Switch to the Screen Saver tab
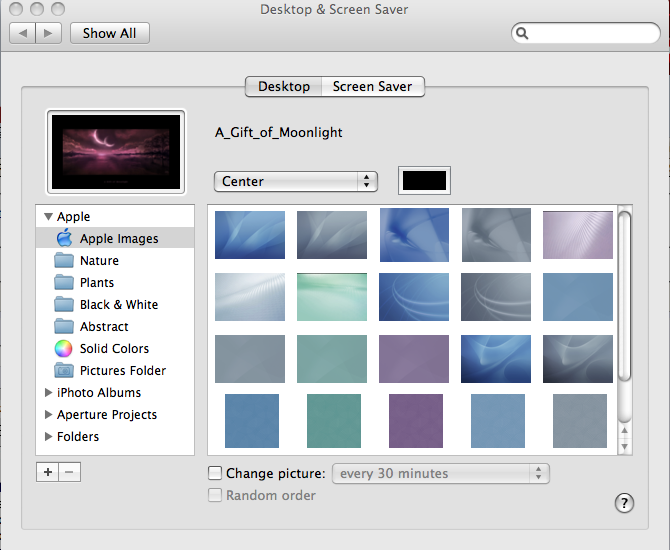The width and height of the screenshot is (670, 550). point(372,86)
